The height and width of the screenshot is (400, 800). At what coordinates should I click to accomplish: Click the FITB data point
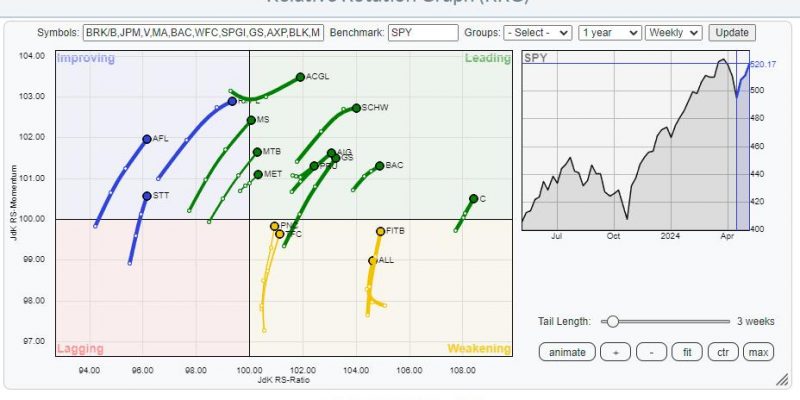pos(381,231)
